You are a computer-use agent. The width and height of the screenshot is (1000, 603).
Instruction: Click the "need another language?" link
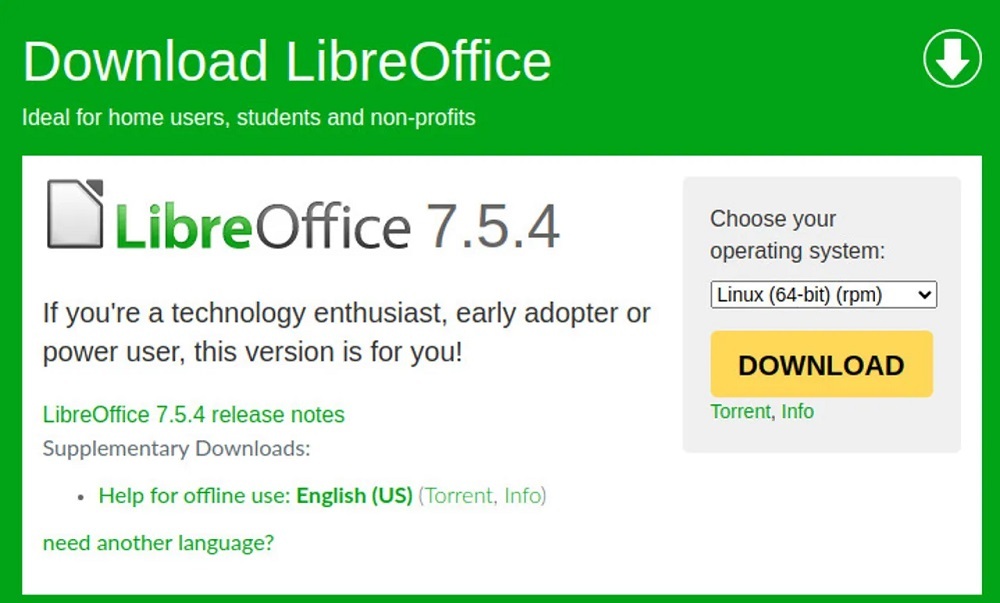(158, 543)
